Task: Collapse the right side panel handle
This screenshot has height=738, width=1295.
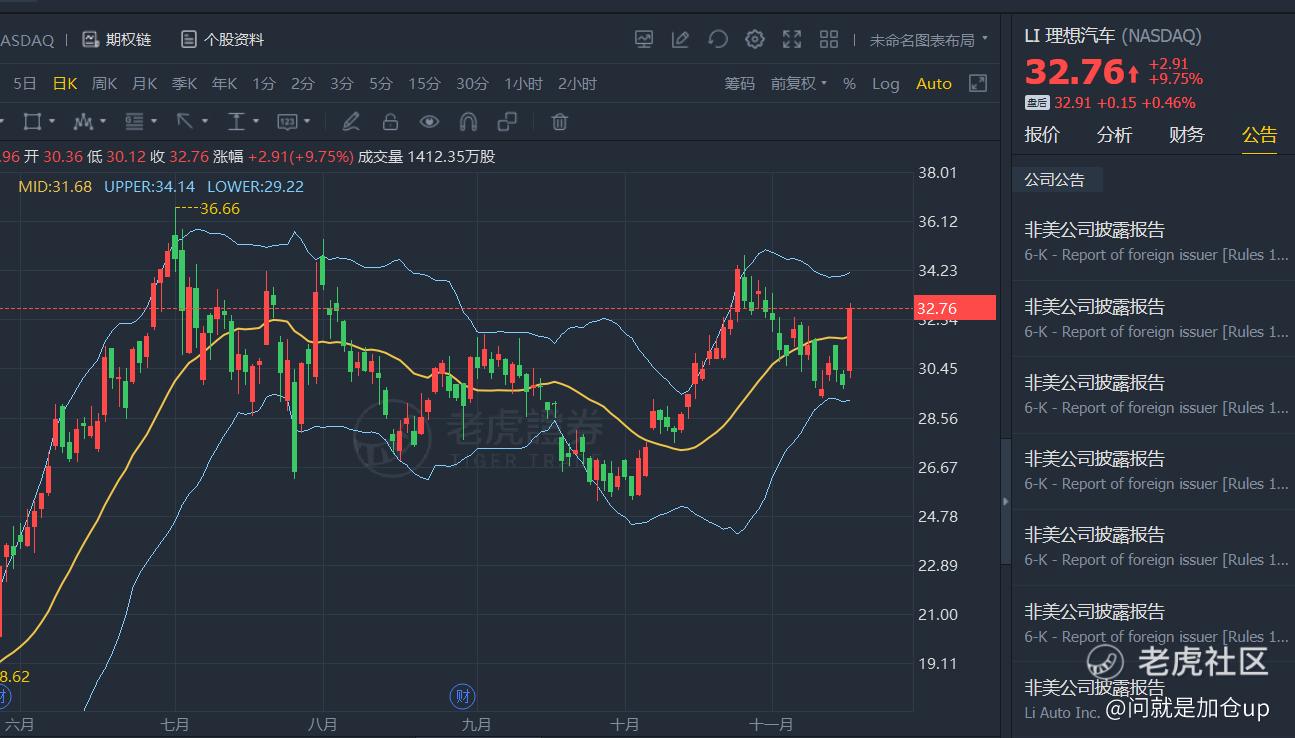Action: click(x=1006, y=501)
